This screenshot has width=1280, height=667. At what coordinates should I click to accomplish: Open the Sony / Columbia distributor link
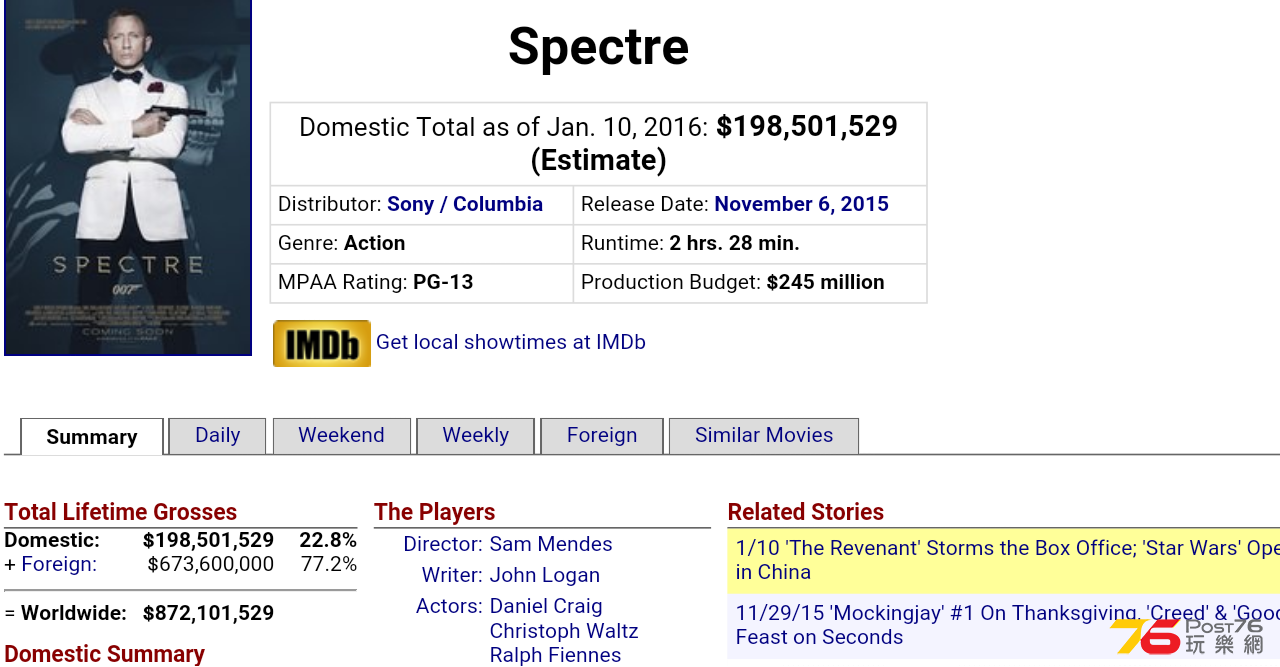[465, 204]
